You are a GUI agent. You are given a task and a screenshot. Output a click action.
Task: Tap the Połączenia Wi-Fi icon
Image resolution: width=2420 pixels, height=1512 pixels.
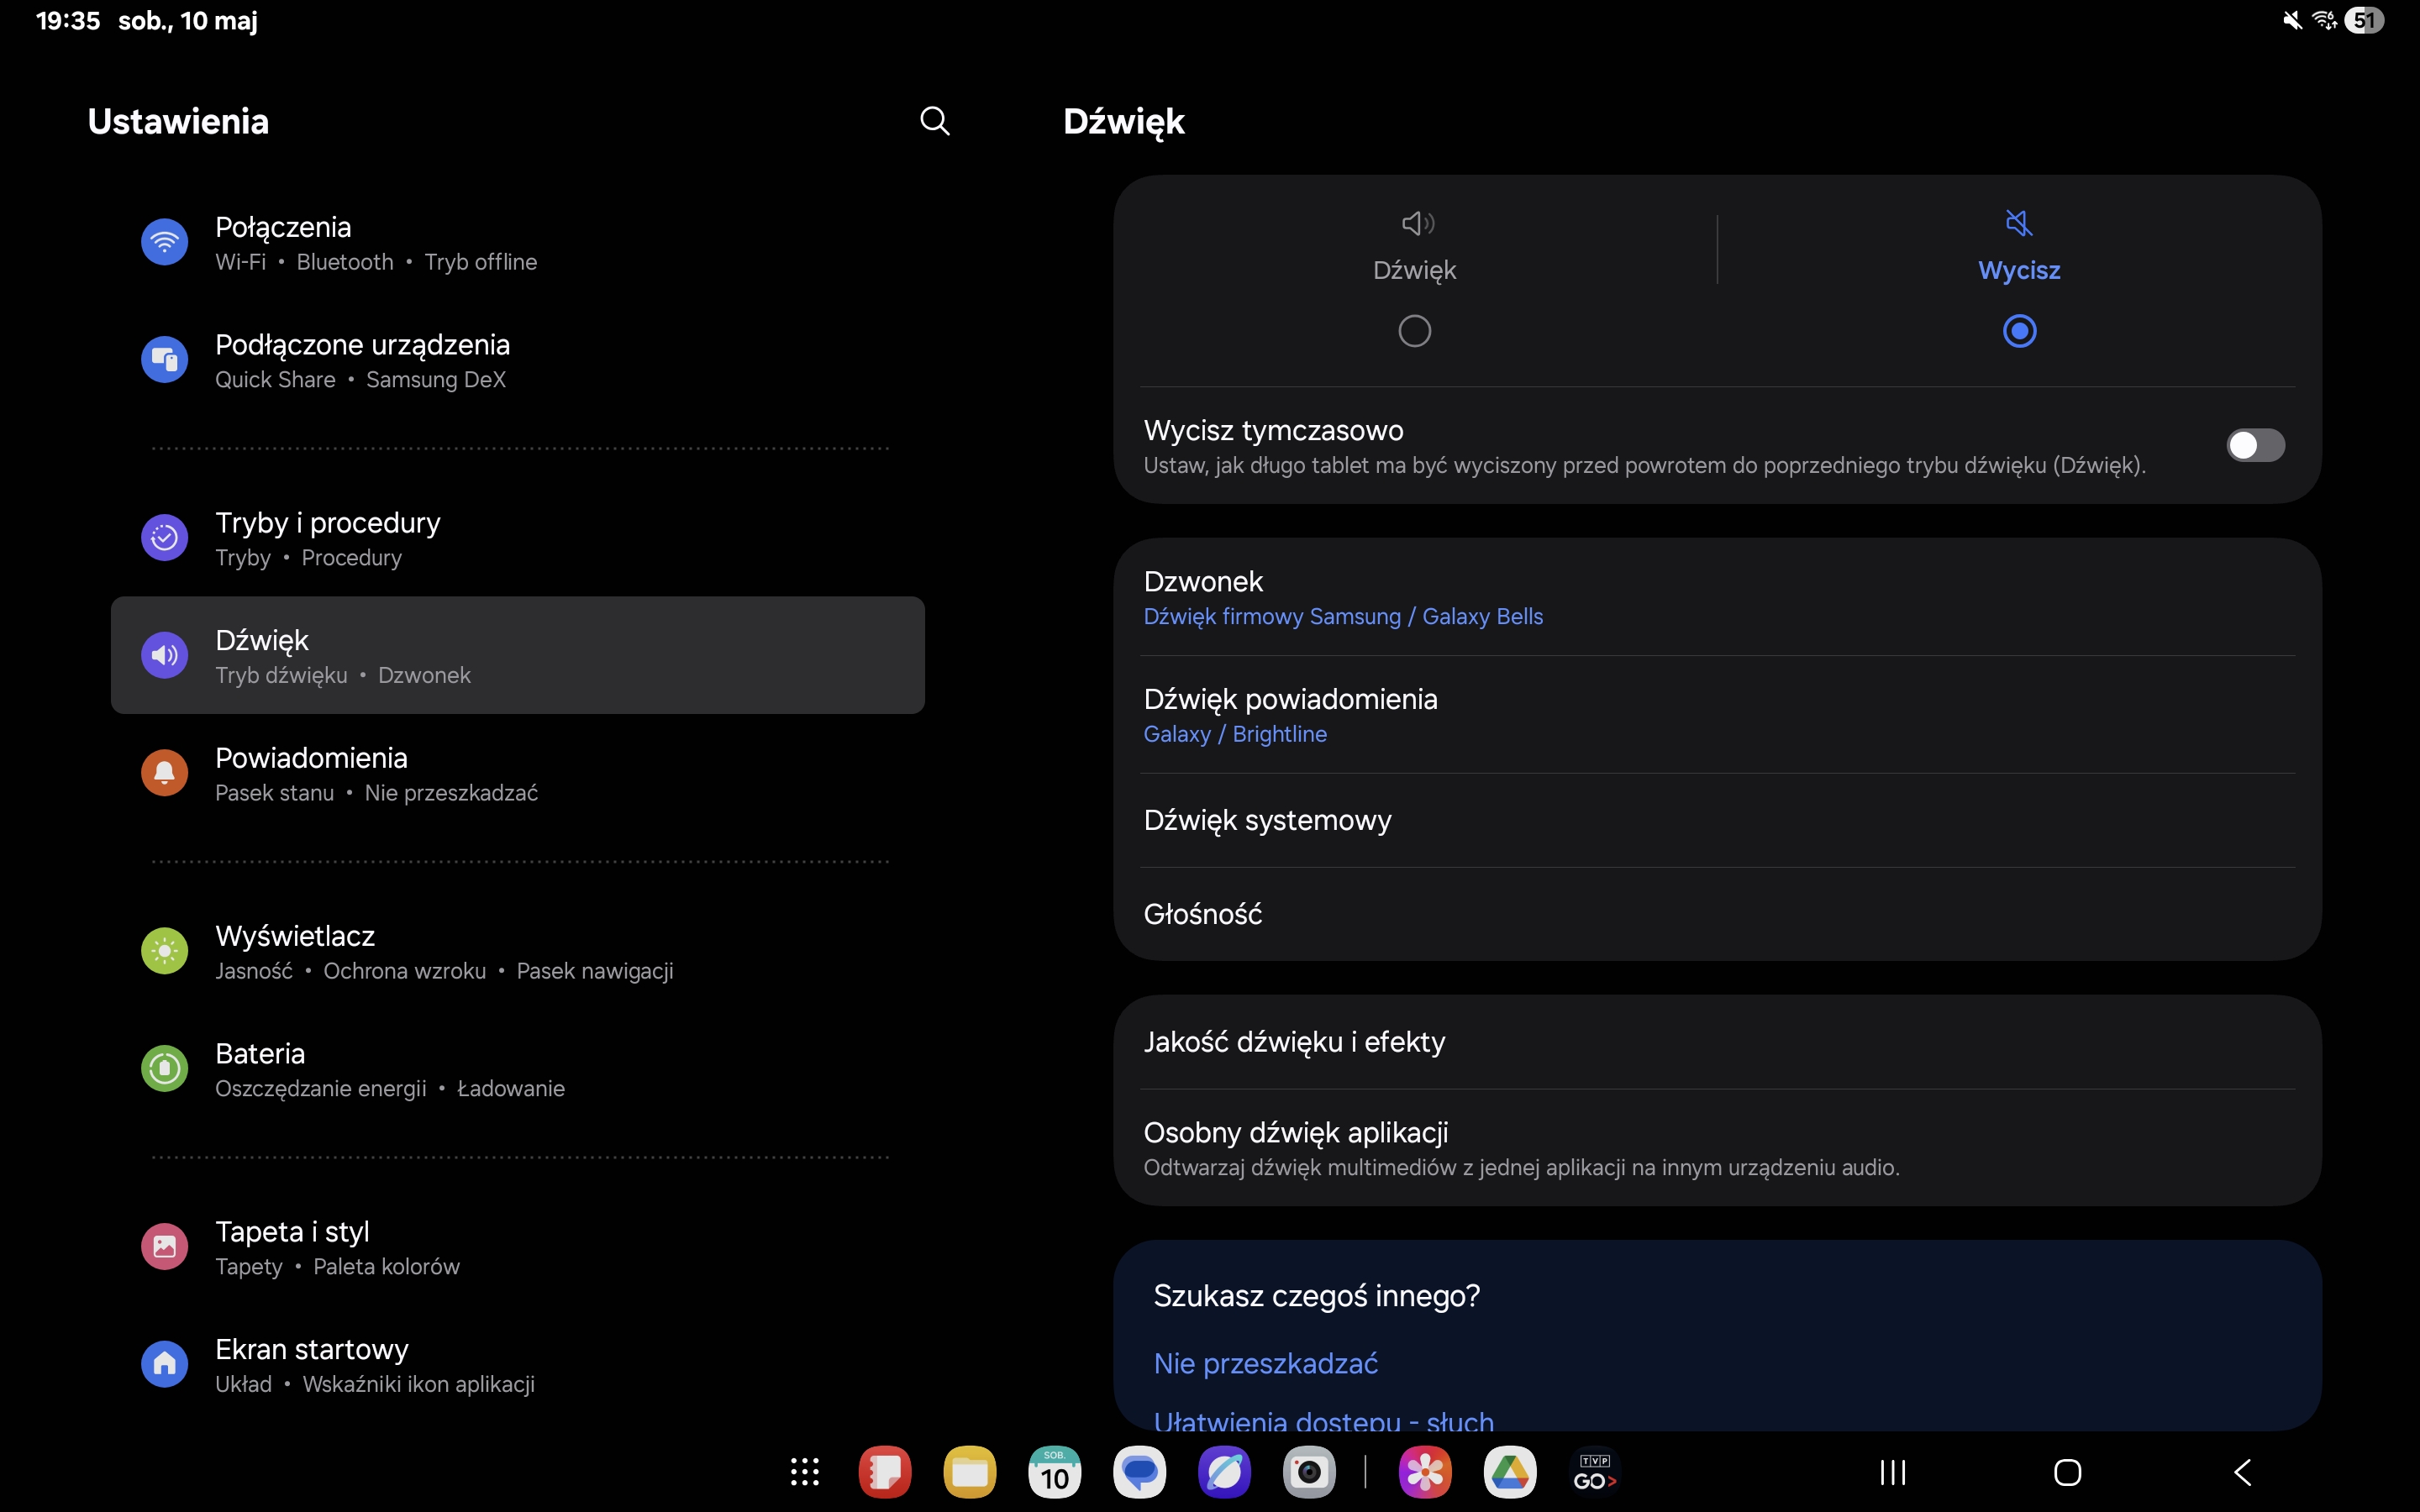click(x=165, y=243)
